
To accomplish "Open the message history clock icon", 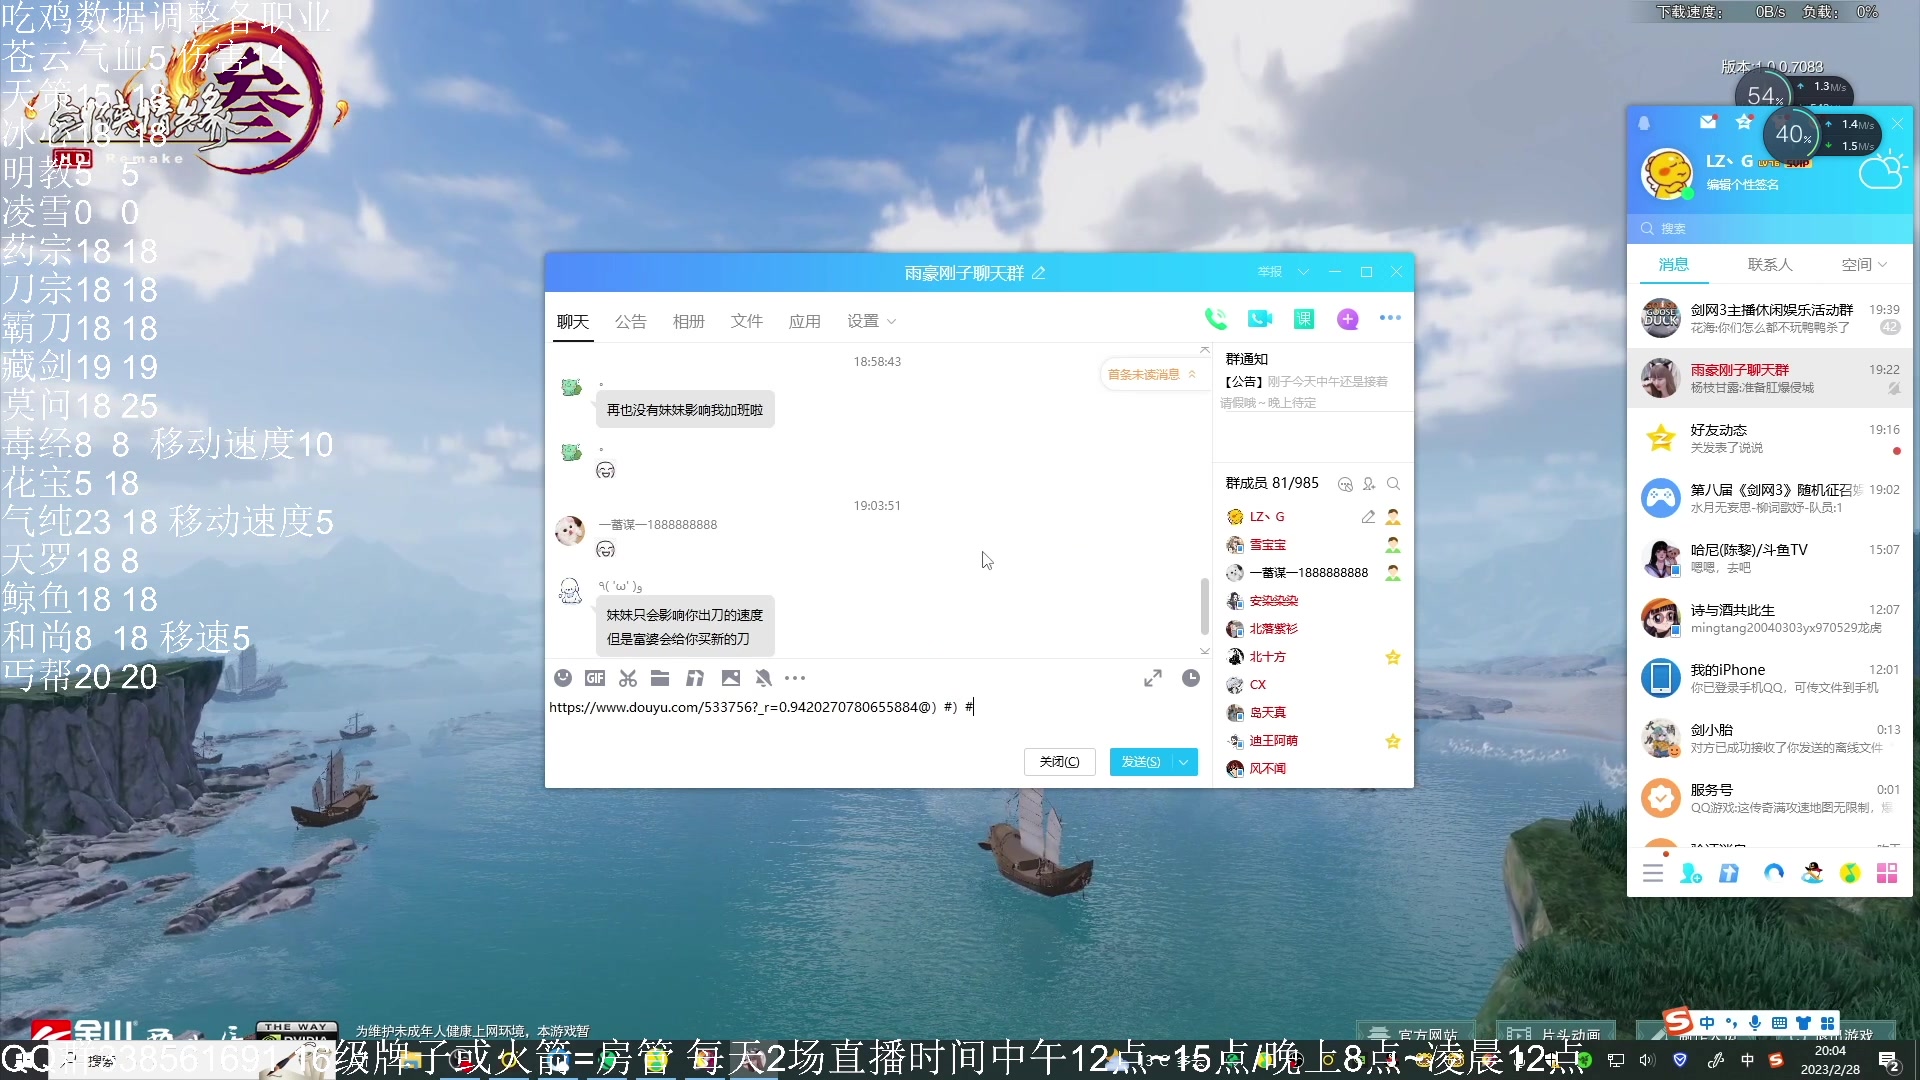I will tap(1190, 678).
